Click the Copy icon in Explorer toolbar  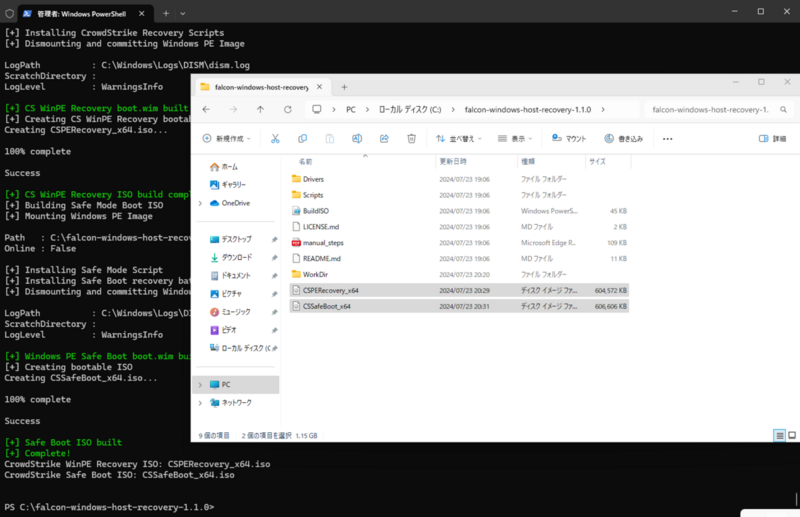click(x=303, y=138)
